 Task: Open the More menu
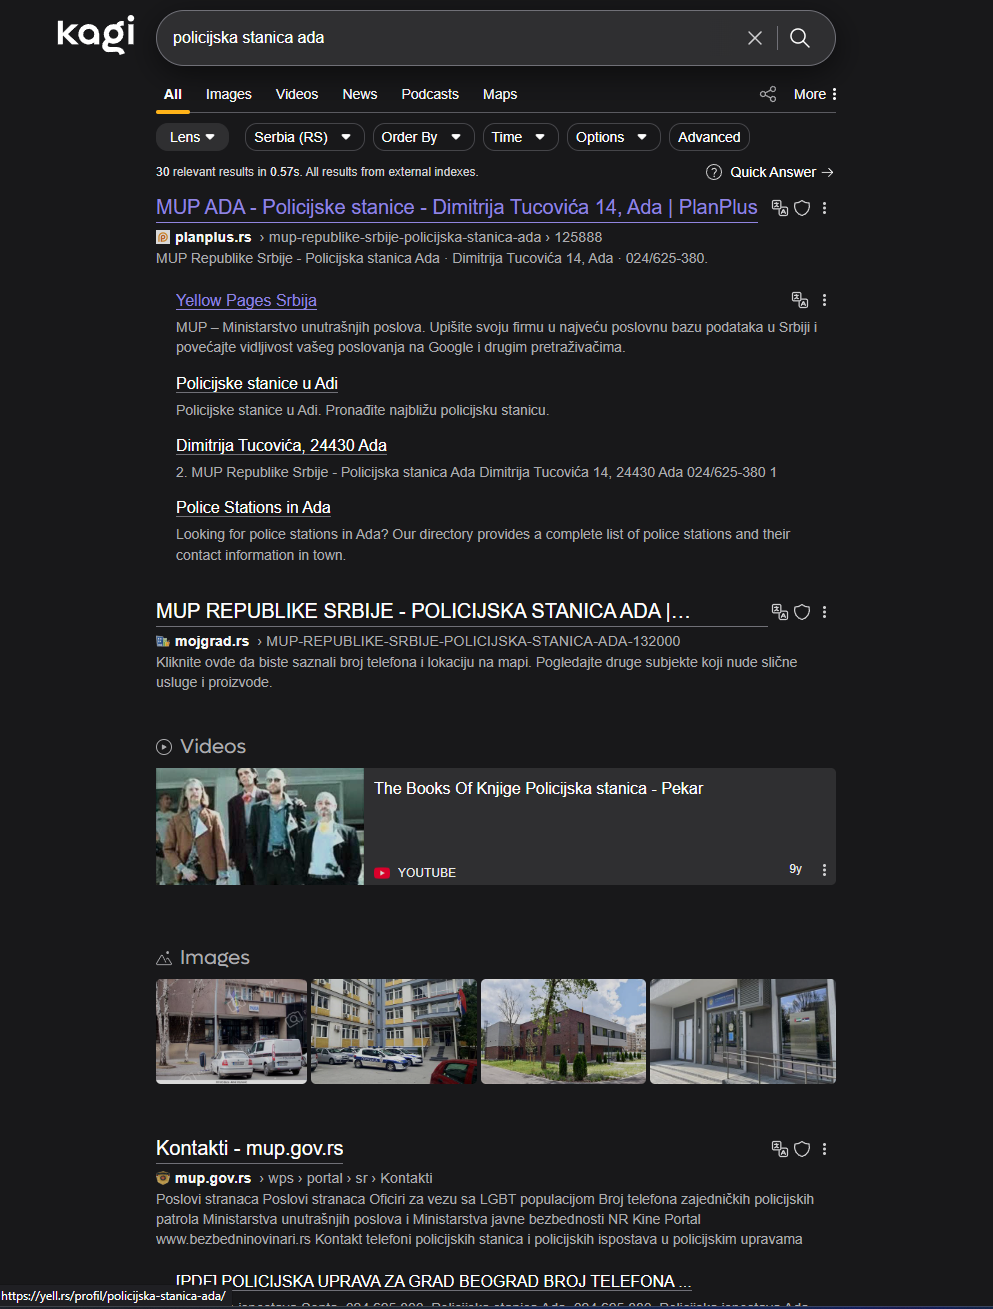click(815, 94)
